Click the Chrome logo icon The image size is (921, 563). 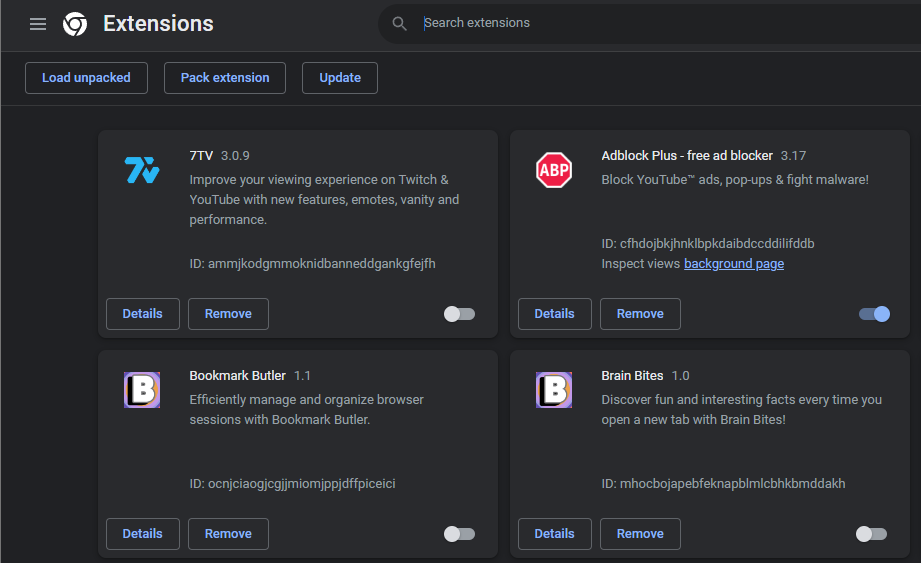coord(75,24)
